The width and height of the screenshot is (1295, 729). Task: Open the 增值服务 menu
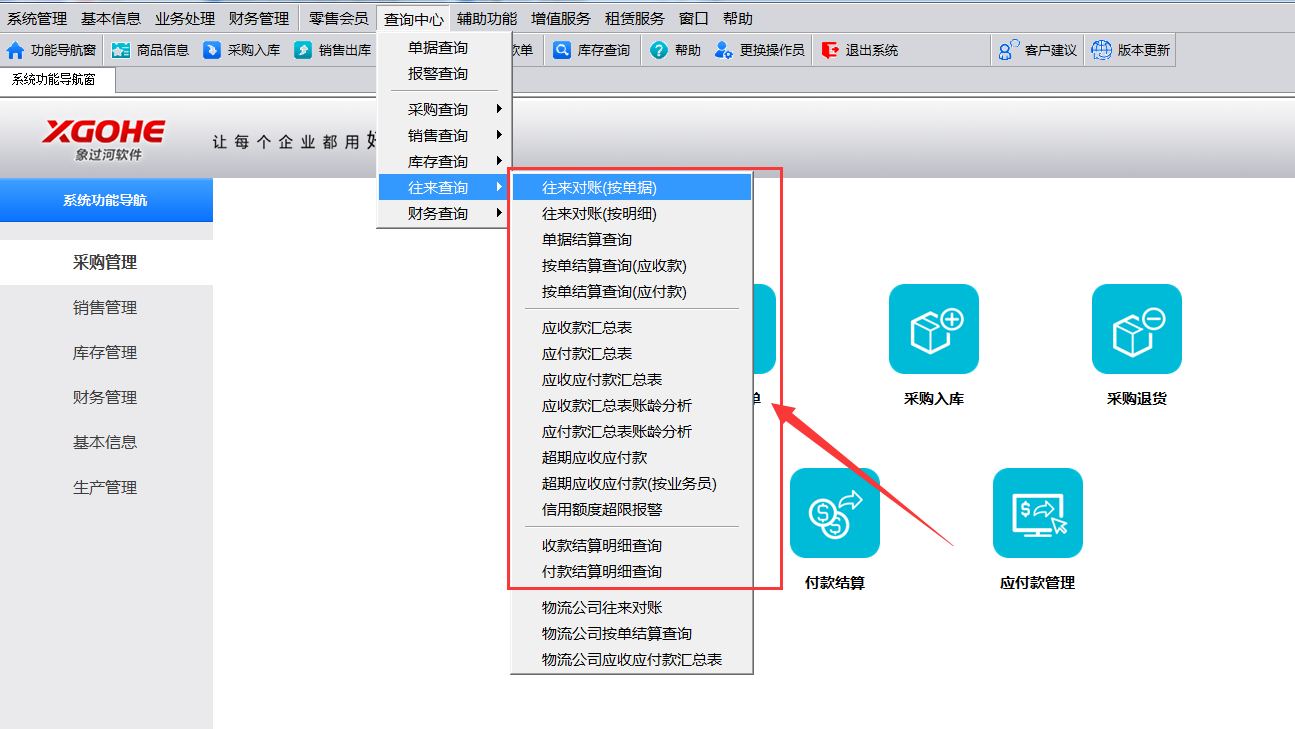[x=561, y=18]
